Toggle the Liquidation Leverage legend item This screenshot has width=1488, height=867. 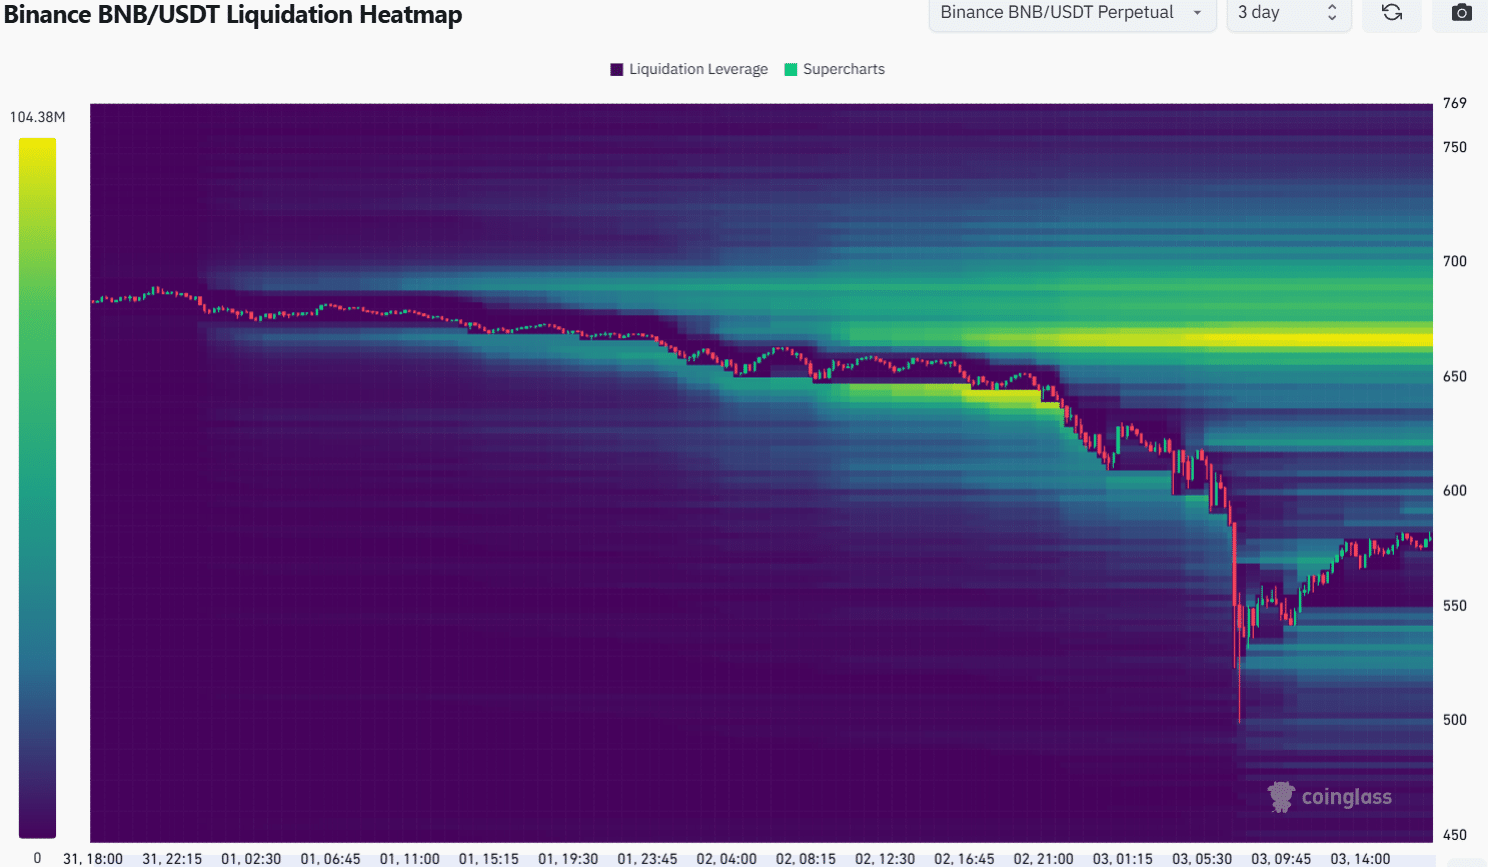pyautogui.click(x=689, y=69)
